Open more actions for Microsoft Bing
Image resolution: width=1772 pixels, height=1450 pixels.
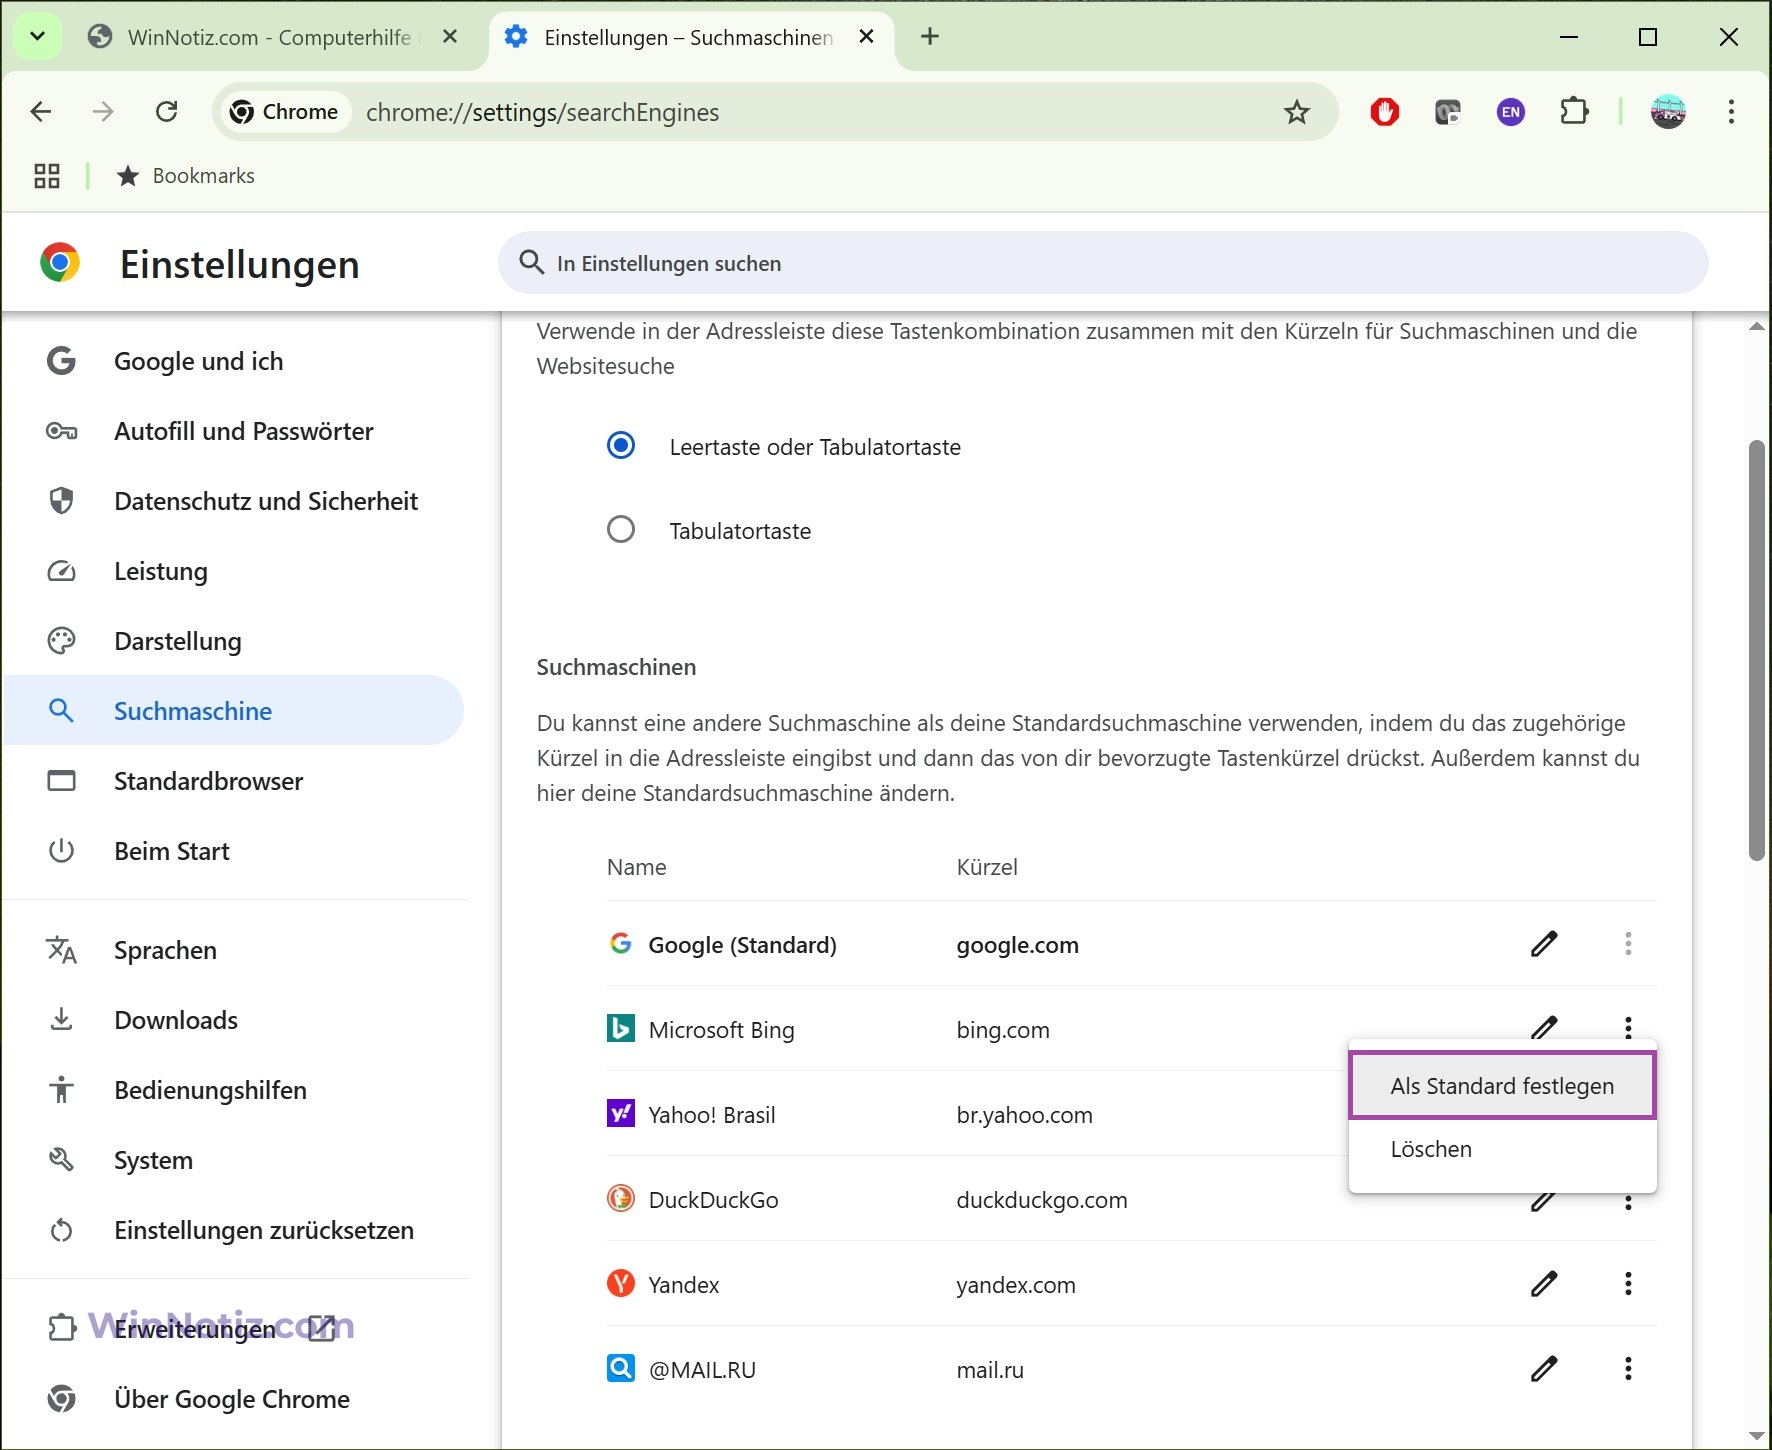pos(1628,1027)
